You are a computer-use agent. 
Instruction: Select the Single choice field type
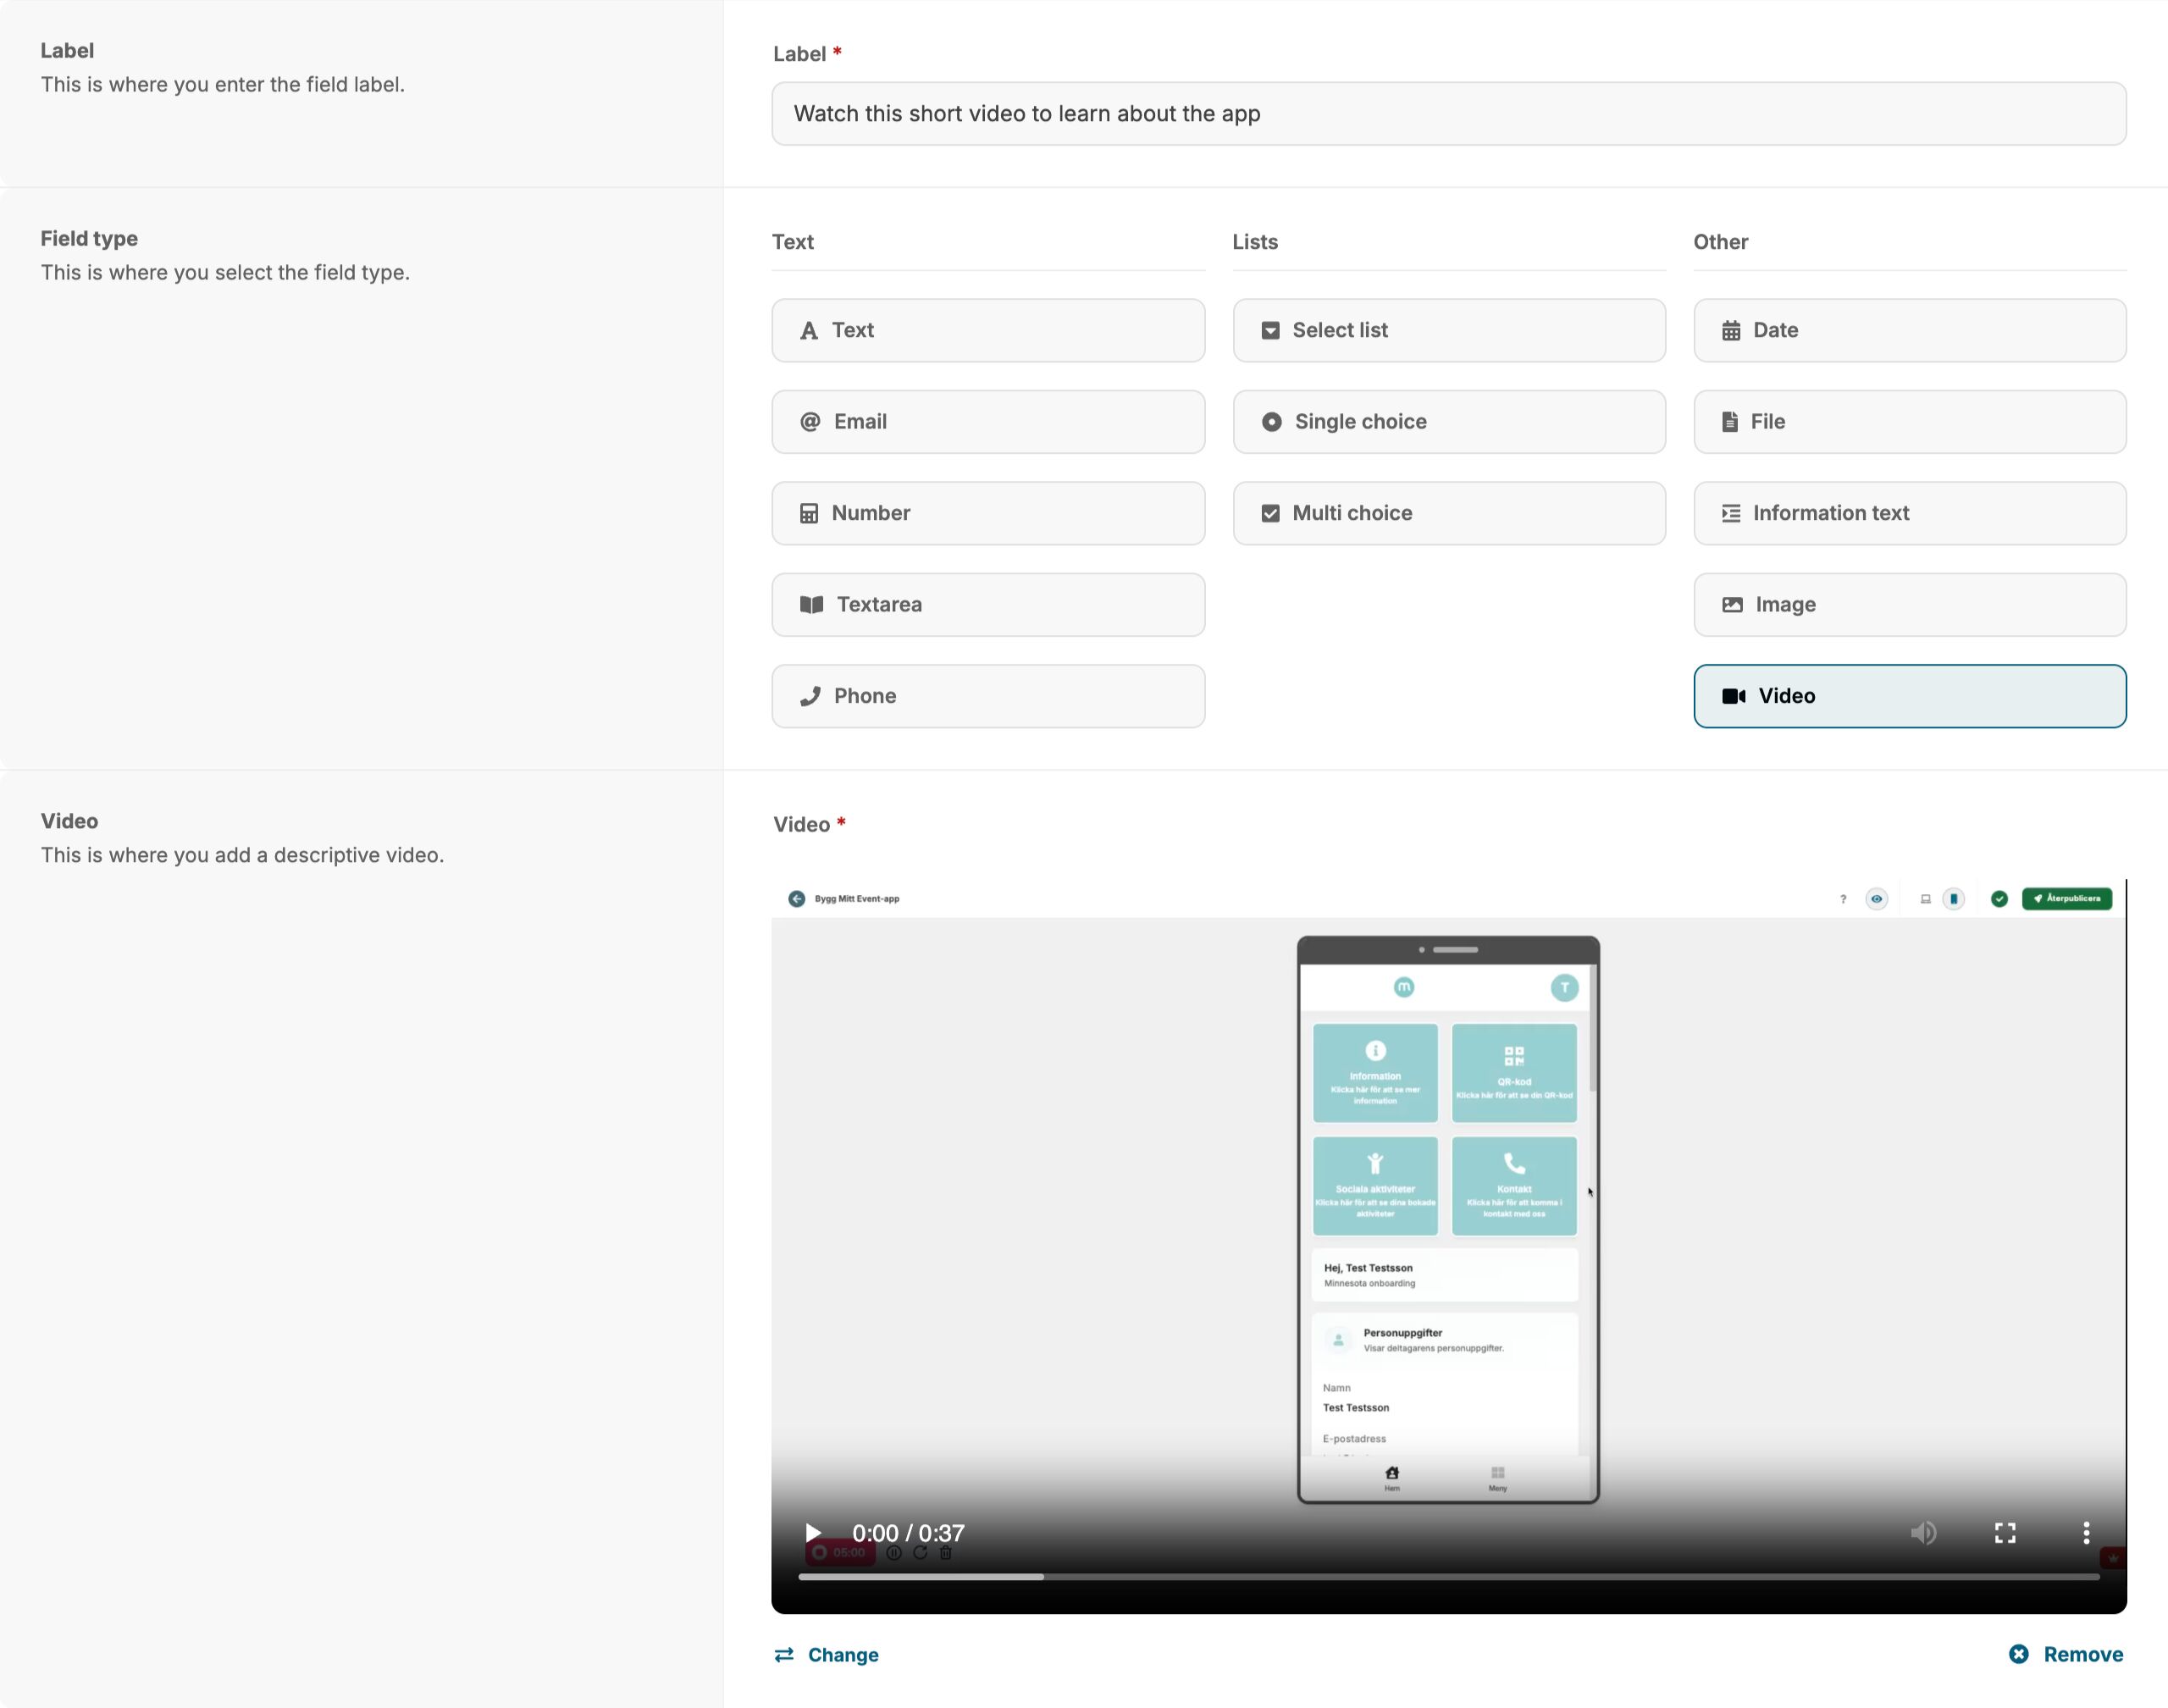(x=1448, y=421)
